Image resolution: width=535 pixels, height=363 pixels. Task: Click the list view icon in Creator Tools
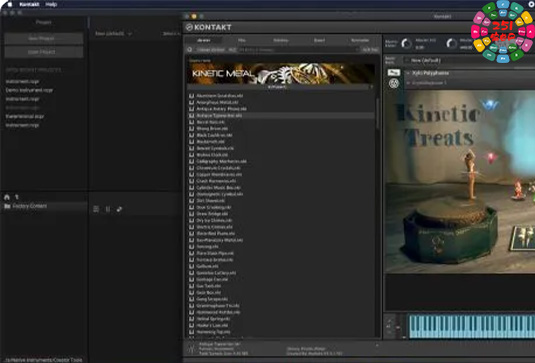coord(96,209)
